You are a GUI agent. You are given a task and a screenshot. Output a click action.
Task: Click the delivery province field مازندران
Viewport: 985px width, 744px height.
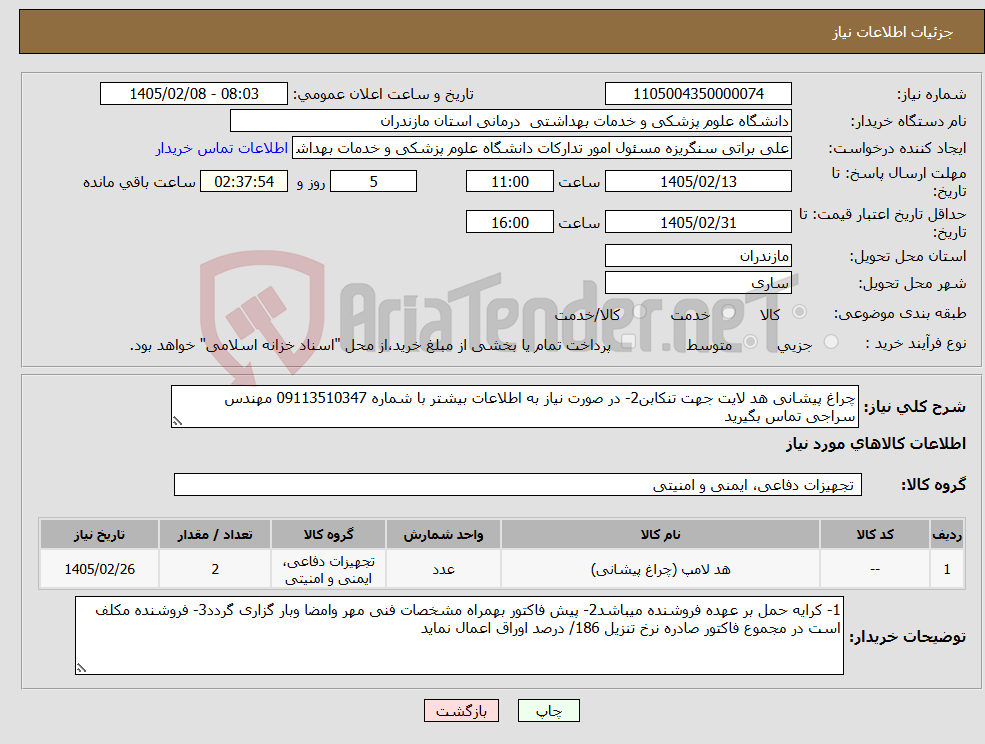698,256
